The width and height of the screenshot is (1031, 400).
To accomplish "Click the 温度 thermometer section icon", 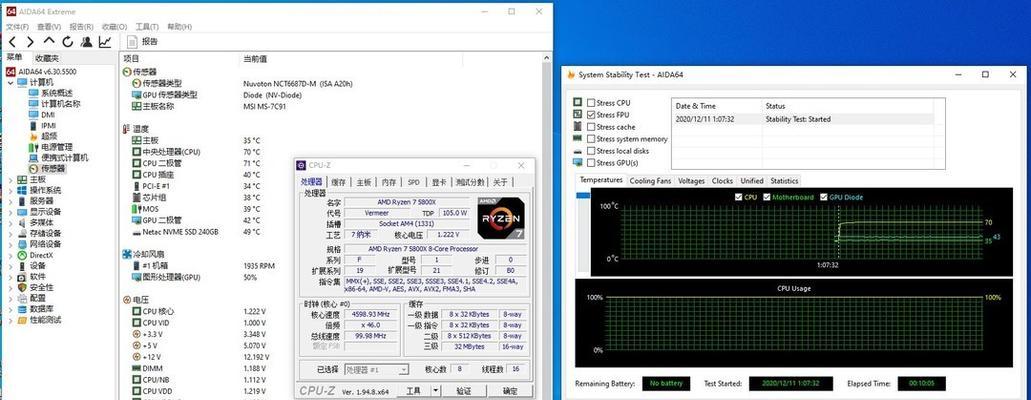I will [126, 129].
